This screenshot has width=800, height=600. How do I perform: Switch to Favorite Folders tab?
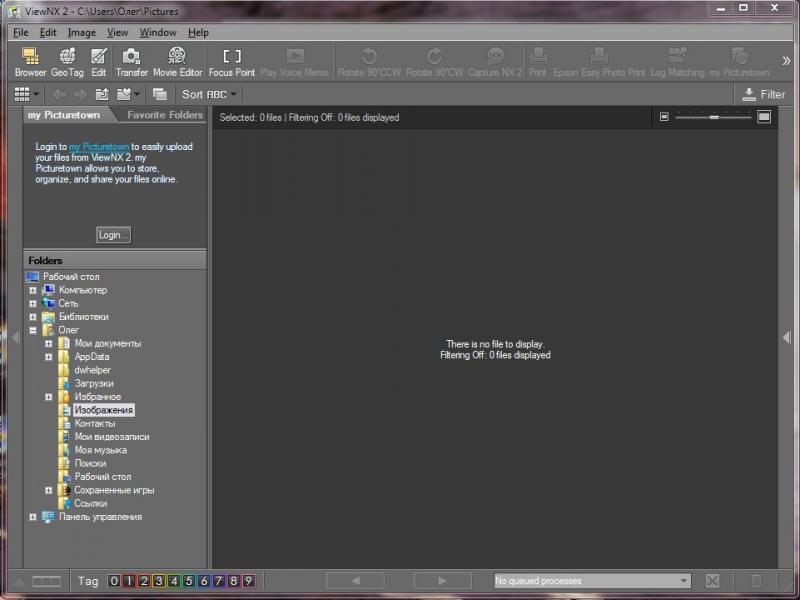coord(164,115)
